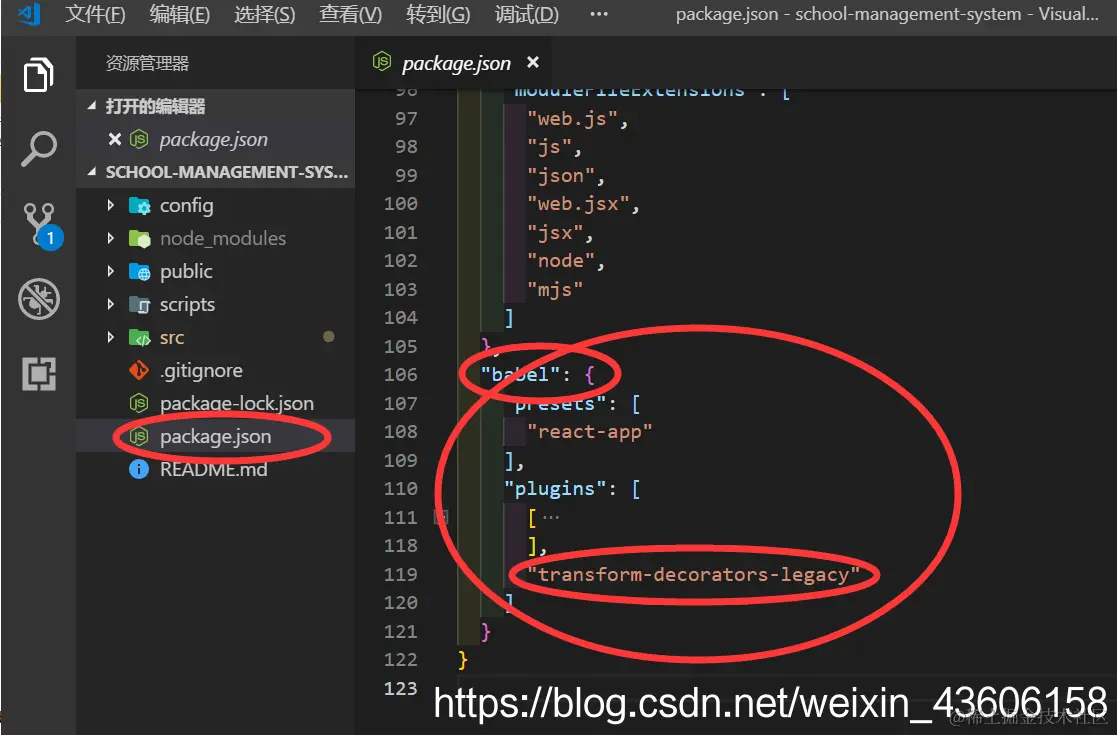Image resolution: width=1117 pixels, height=735 pixels.
Task: Collapse the SCHOOL-MANAGEMENT-SYS project section
Action: pos(92,172)
